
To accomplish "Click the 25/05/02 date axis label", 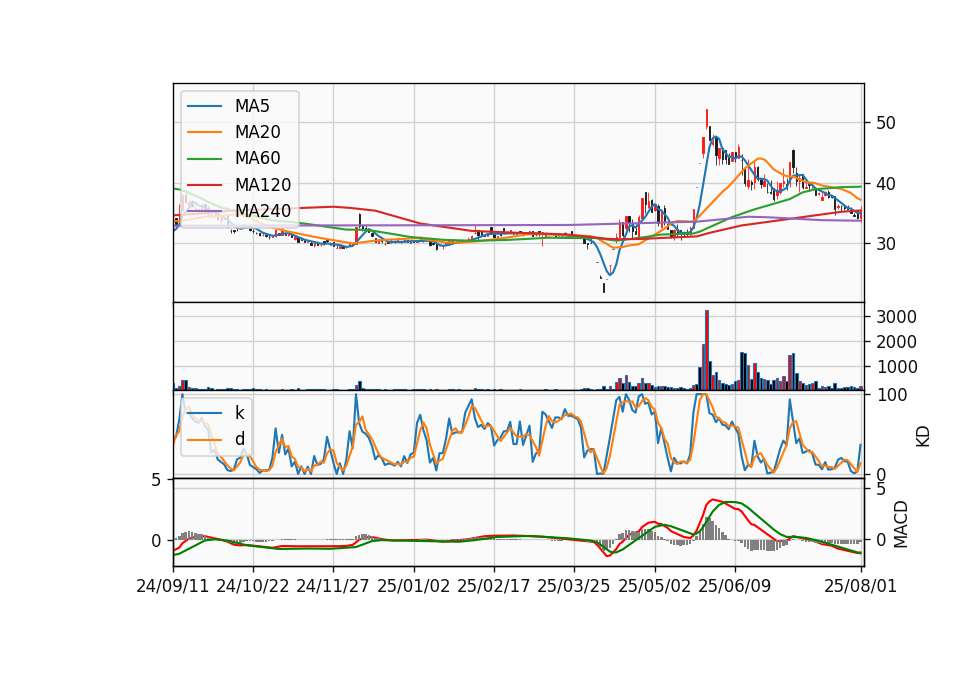I will 654,586.
